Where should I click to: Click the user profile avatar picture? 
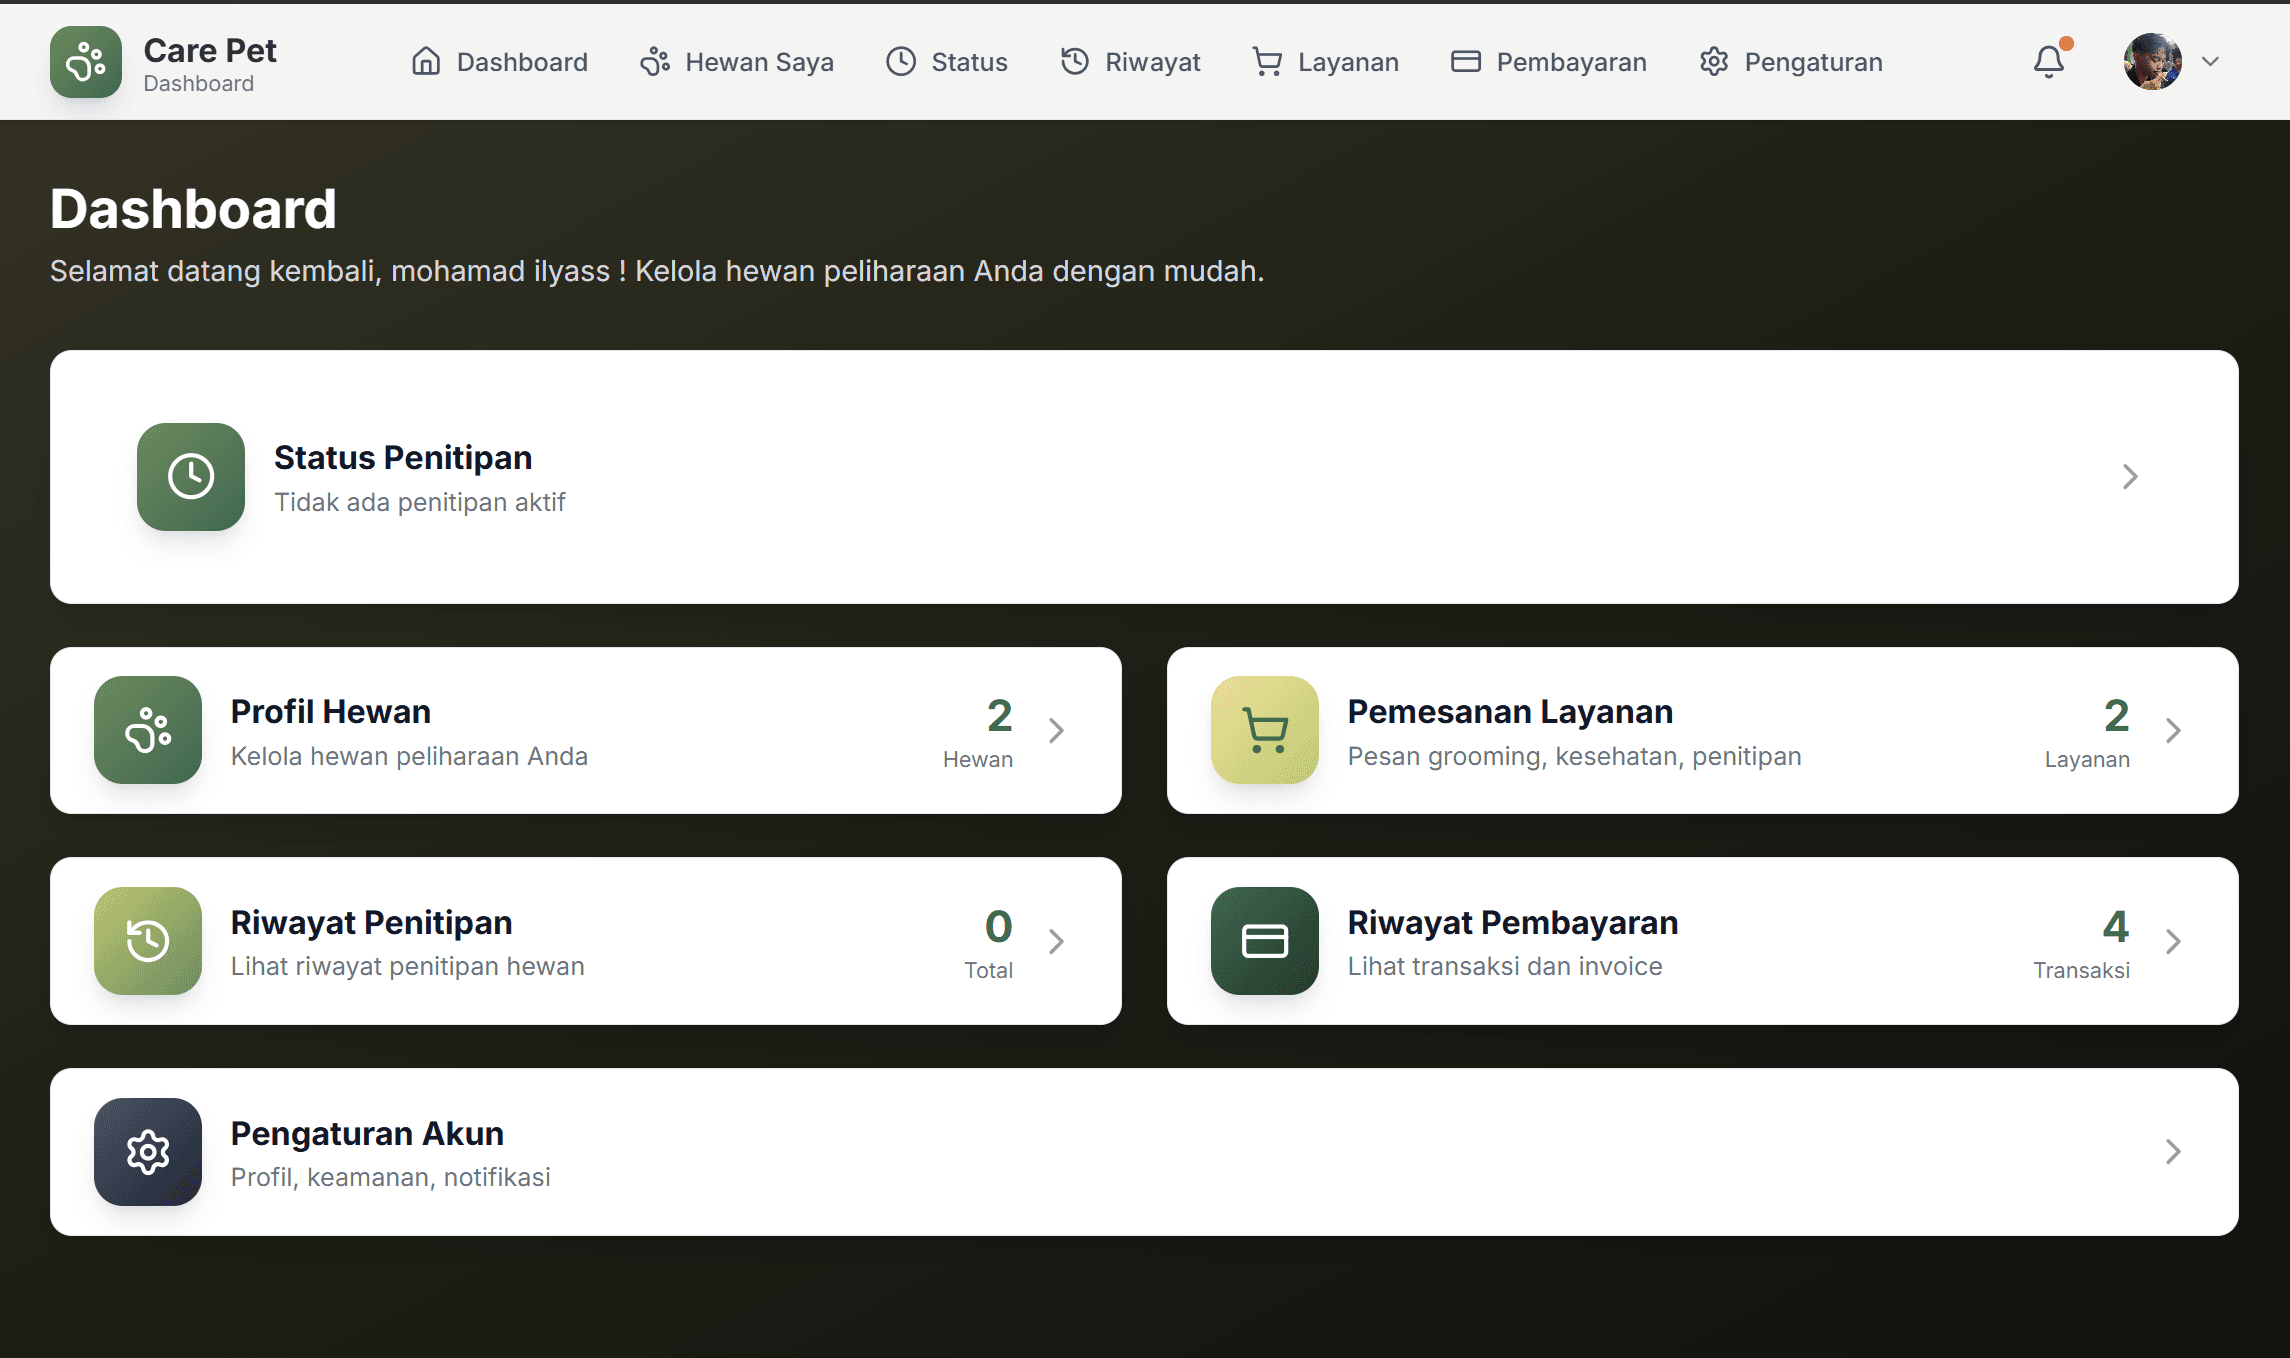point(2153,62)
